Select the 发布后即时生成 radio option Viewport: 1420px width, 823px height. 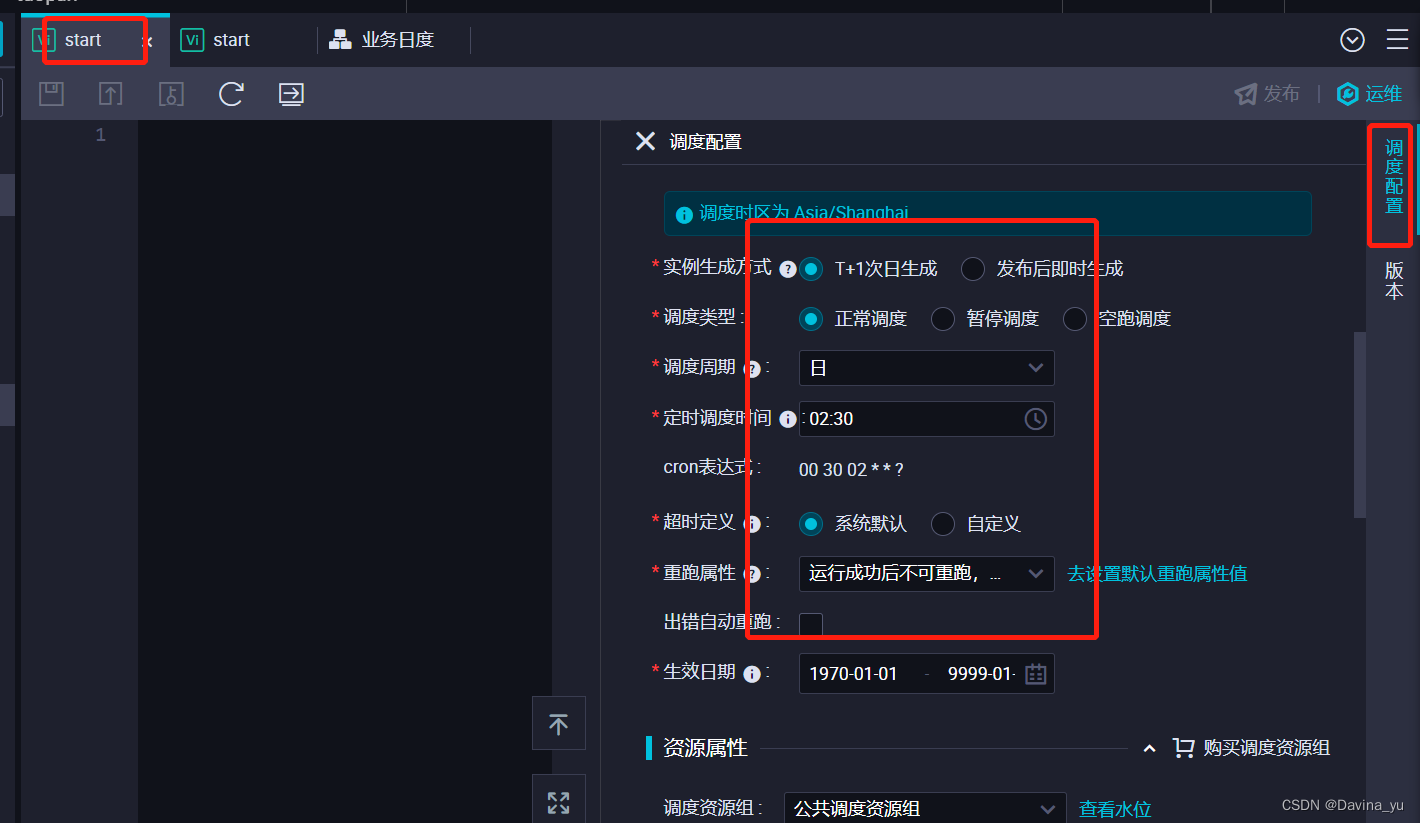[x=971, y=268]
